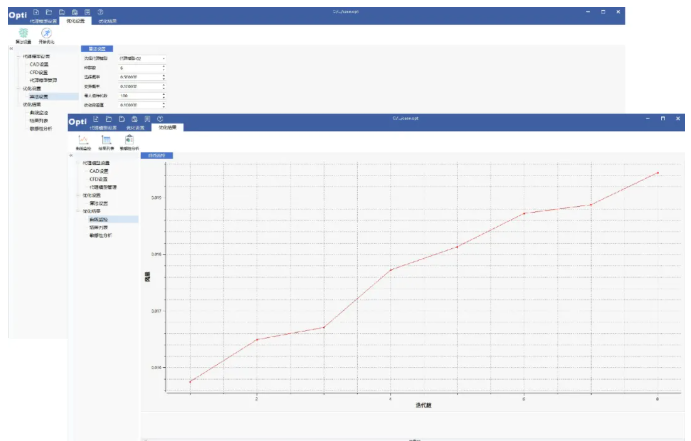Select CFD设置 in front window tree
Viewport: 691px width, 441px height.
tap(98, 179)
